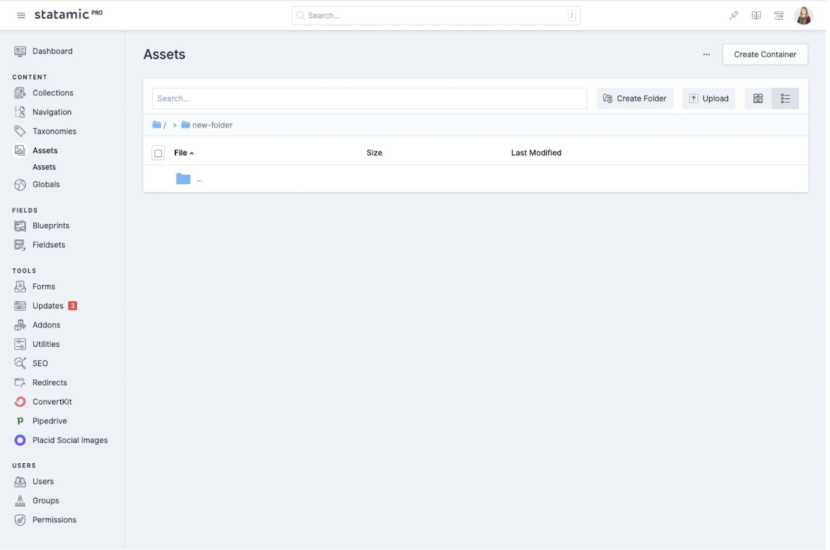
Task: Click the Create Container button
Action: [x=764, y=55]
